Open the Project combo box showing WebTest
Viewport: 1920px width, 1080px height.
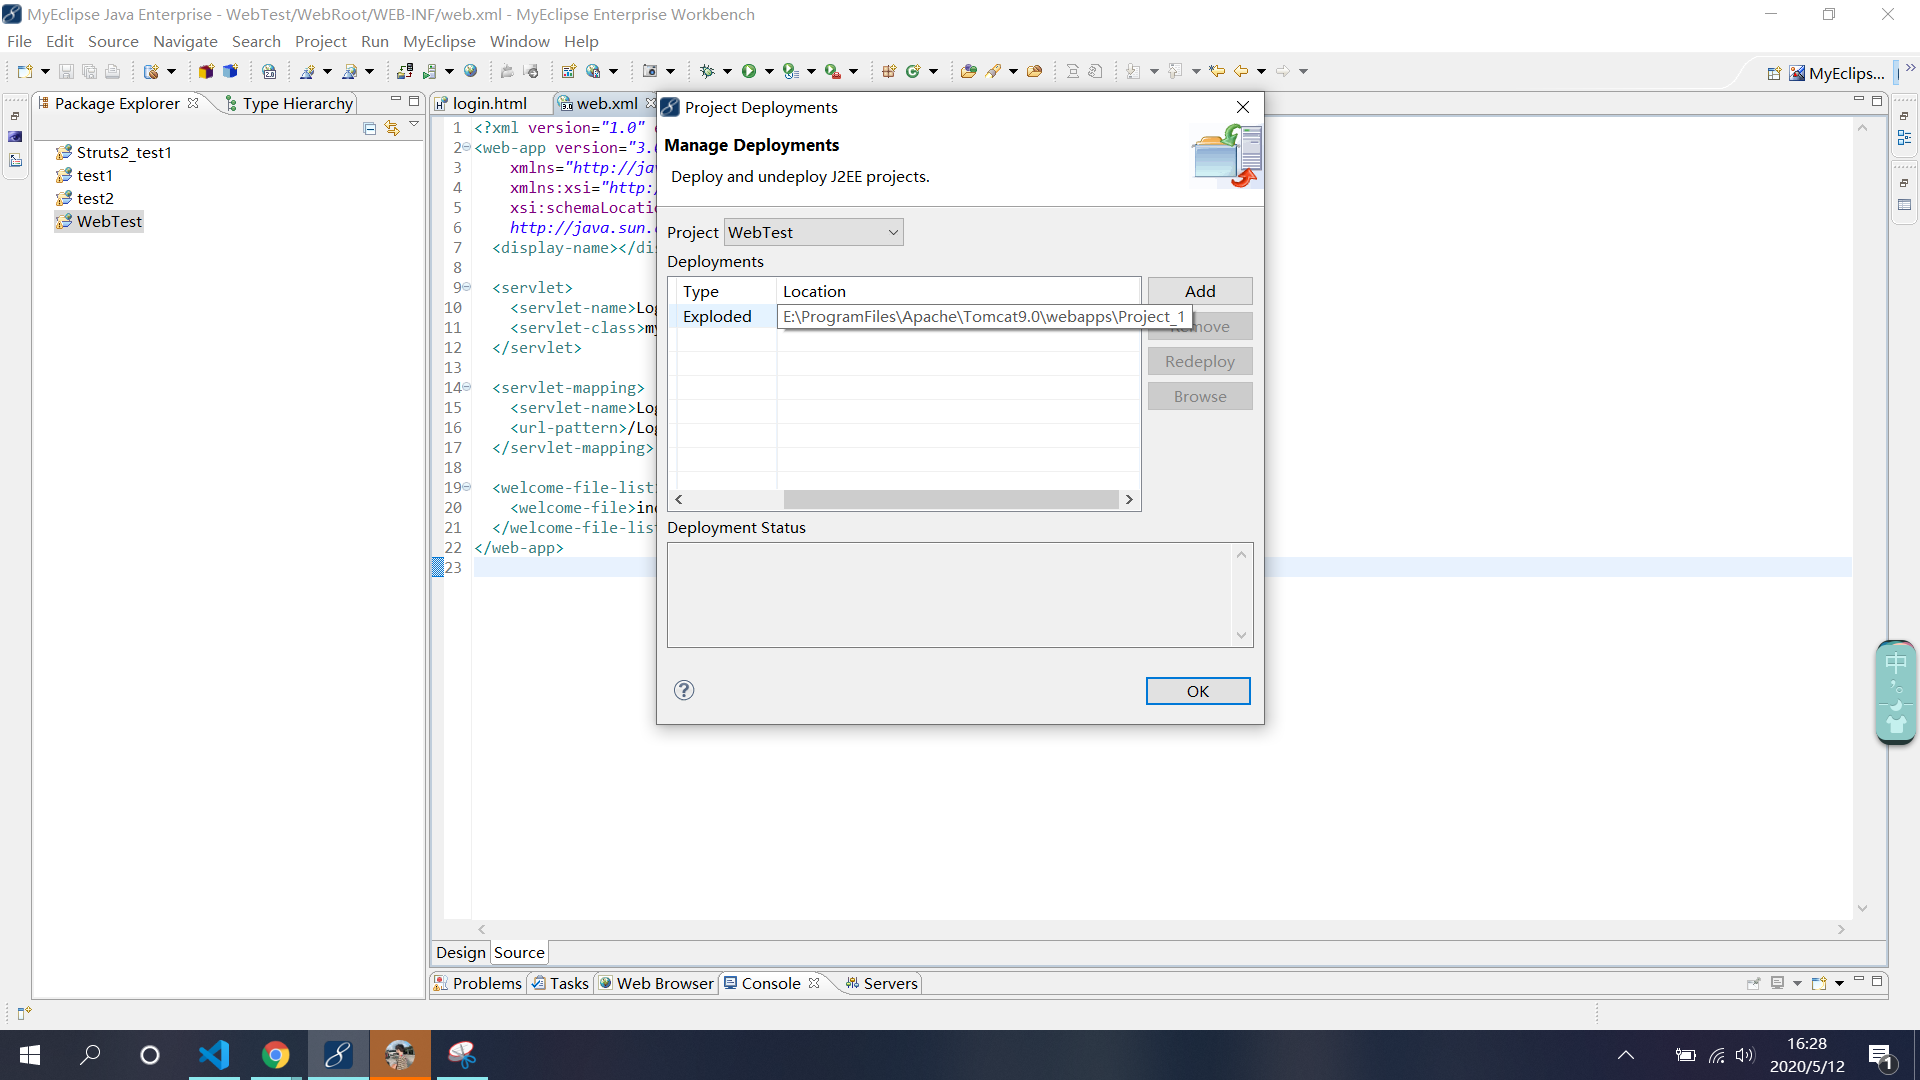tap(813, 232)
